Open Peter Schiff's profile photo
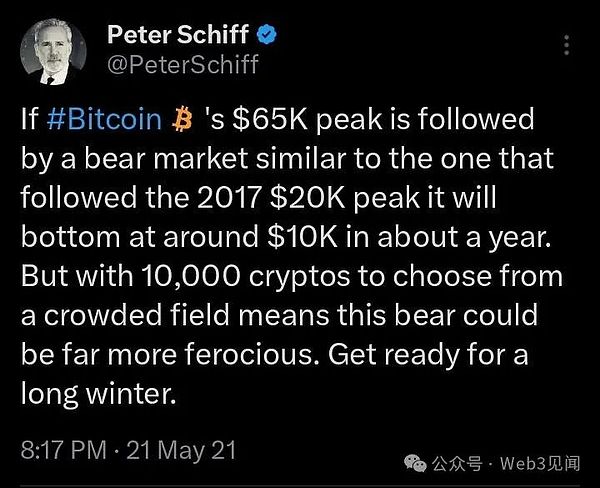Viewport: 600px width, 488px height. 55,50
